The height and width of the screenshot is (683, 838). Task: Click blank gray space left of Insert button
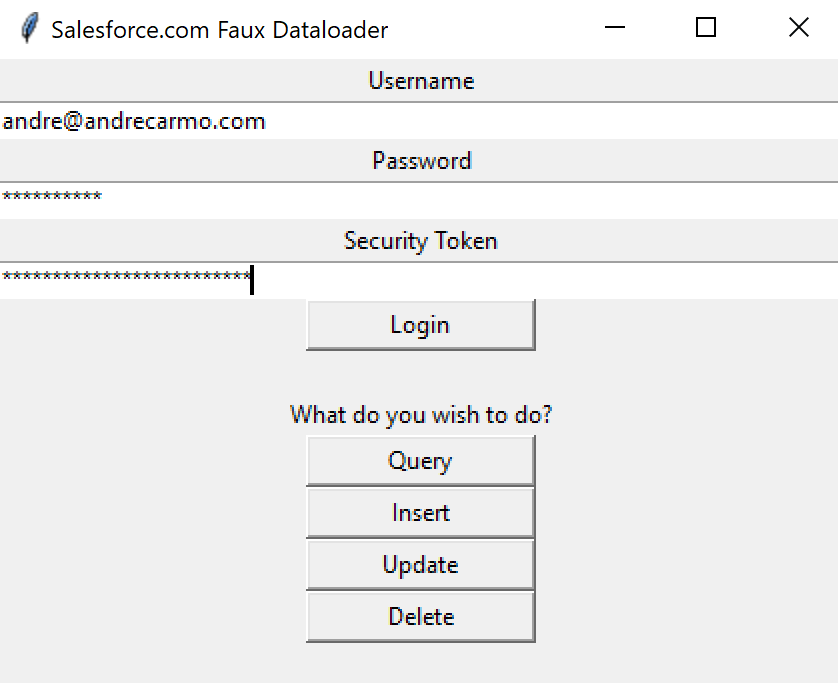pyautogui.click(x=150, y=513)
